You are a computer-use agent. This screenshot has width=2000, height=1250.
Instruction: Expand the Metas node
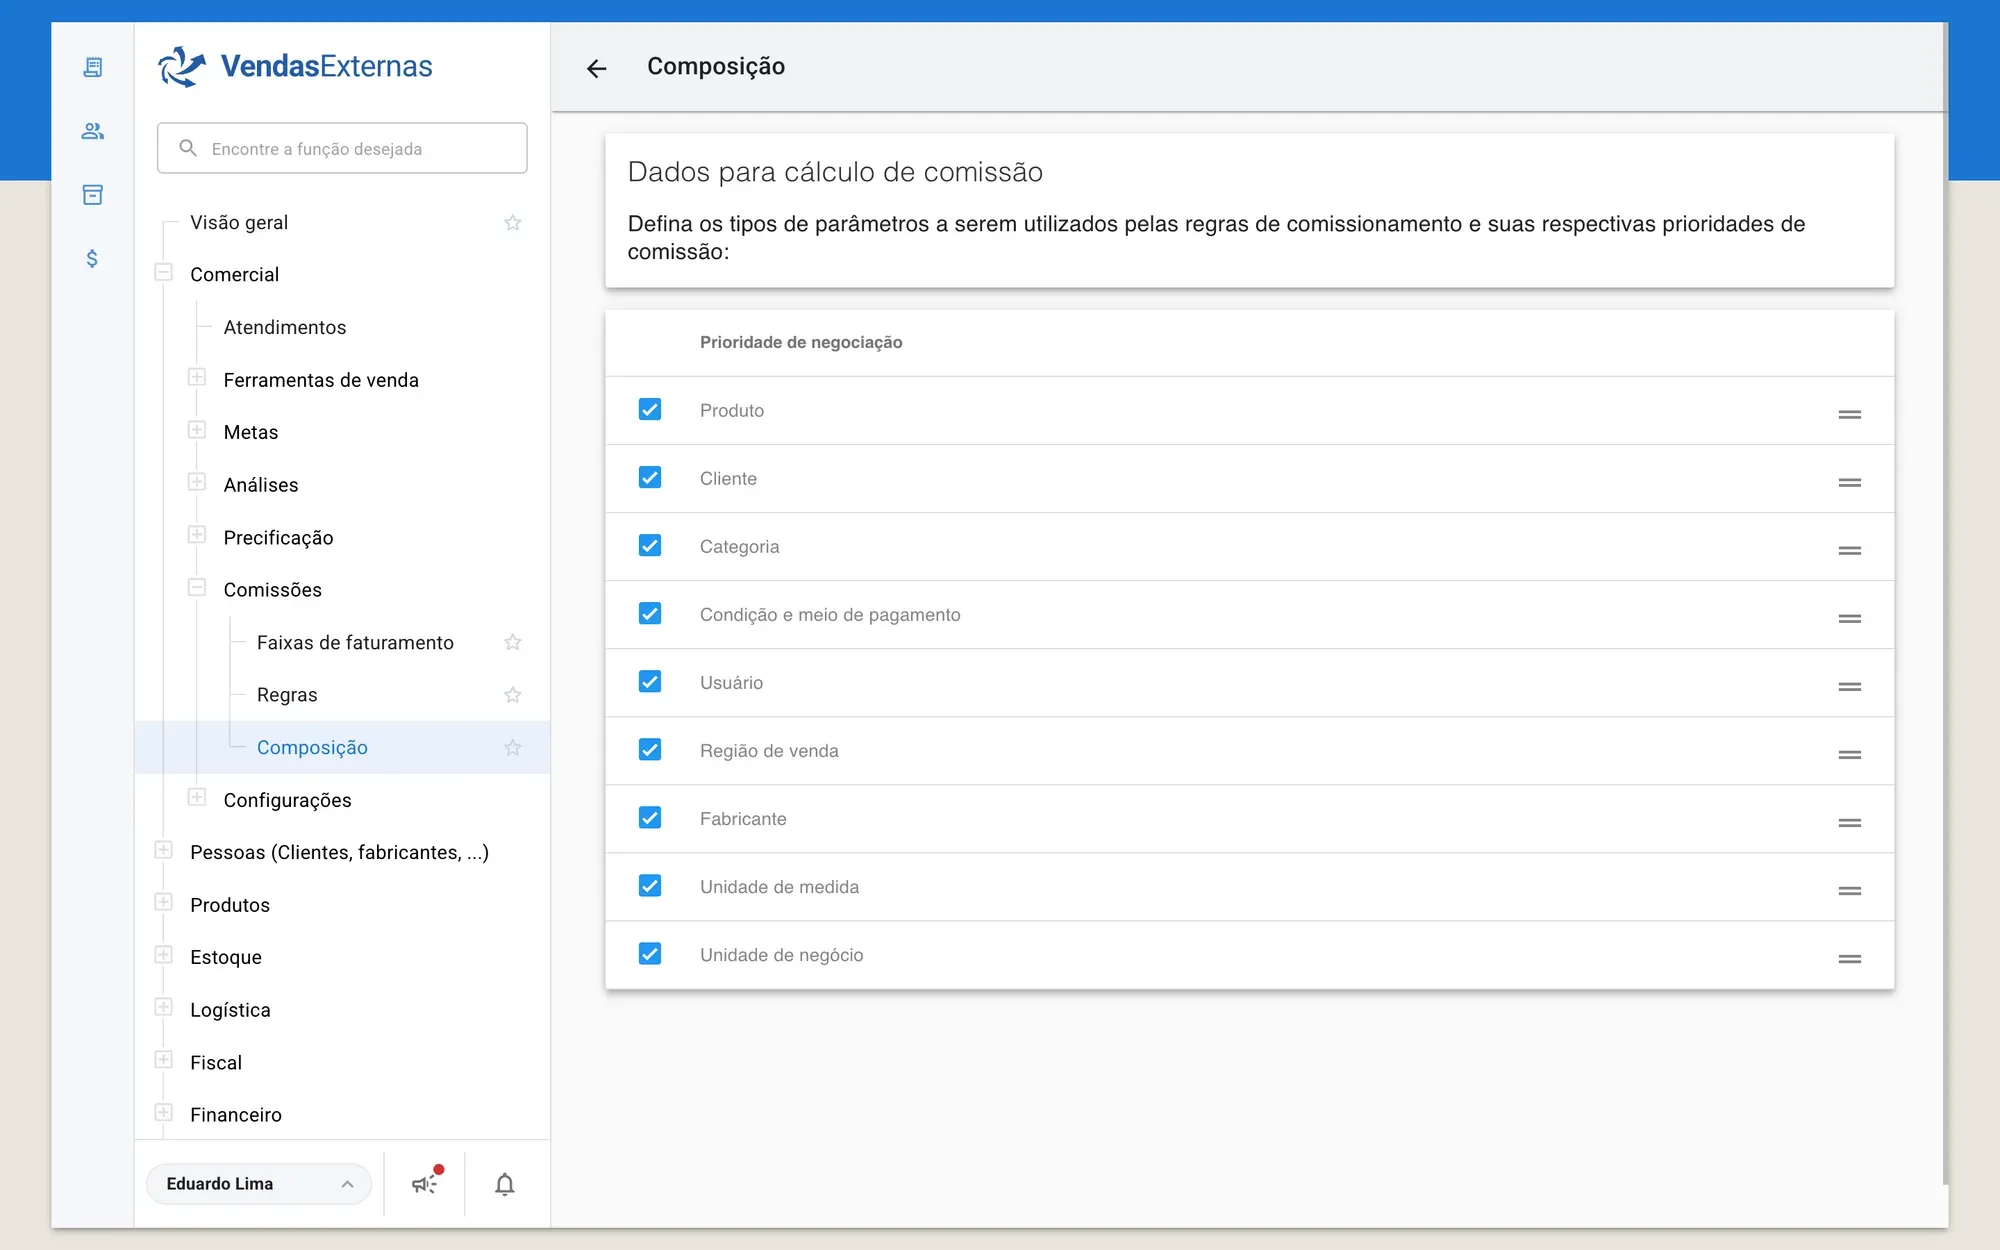tap(197, 430)
